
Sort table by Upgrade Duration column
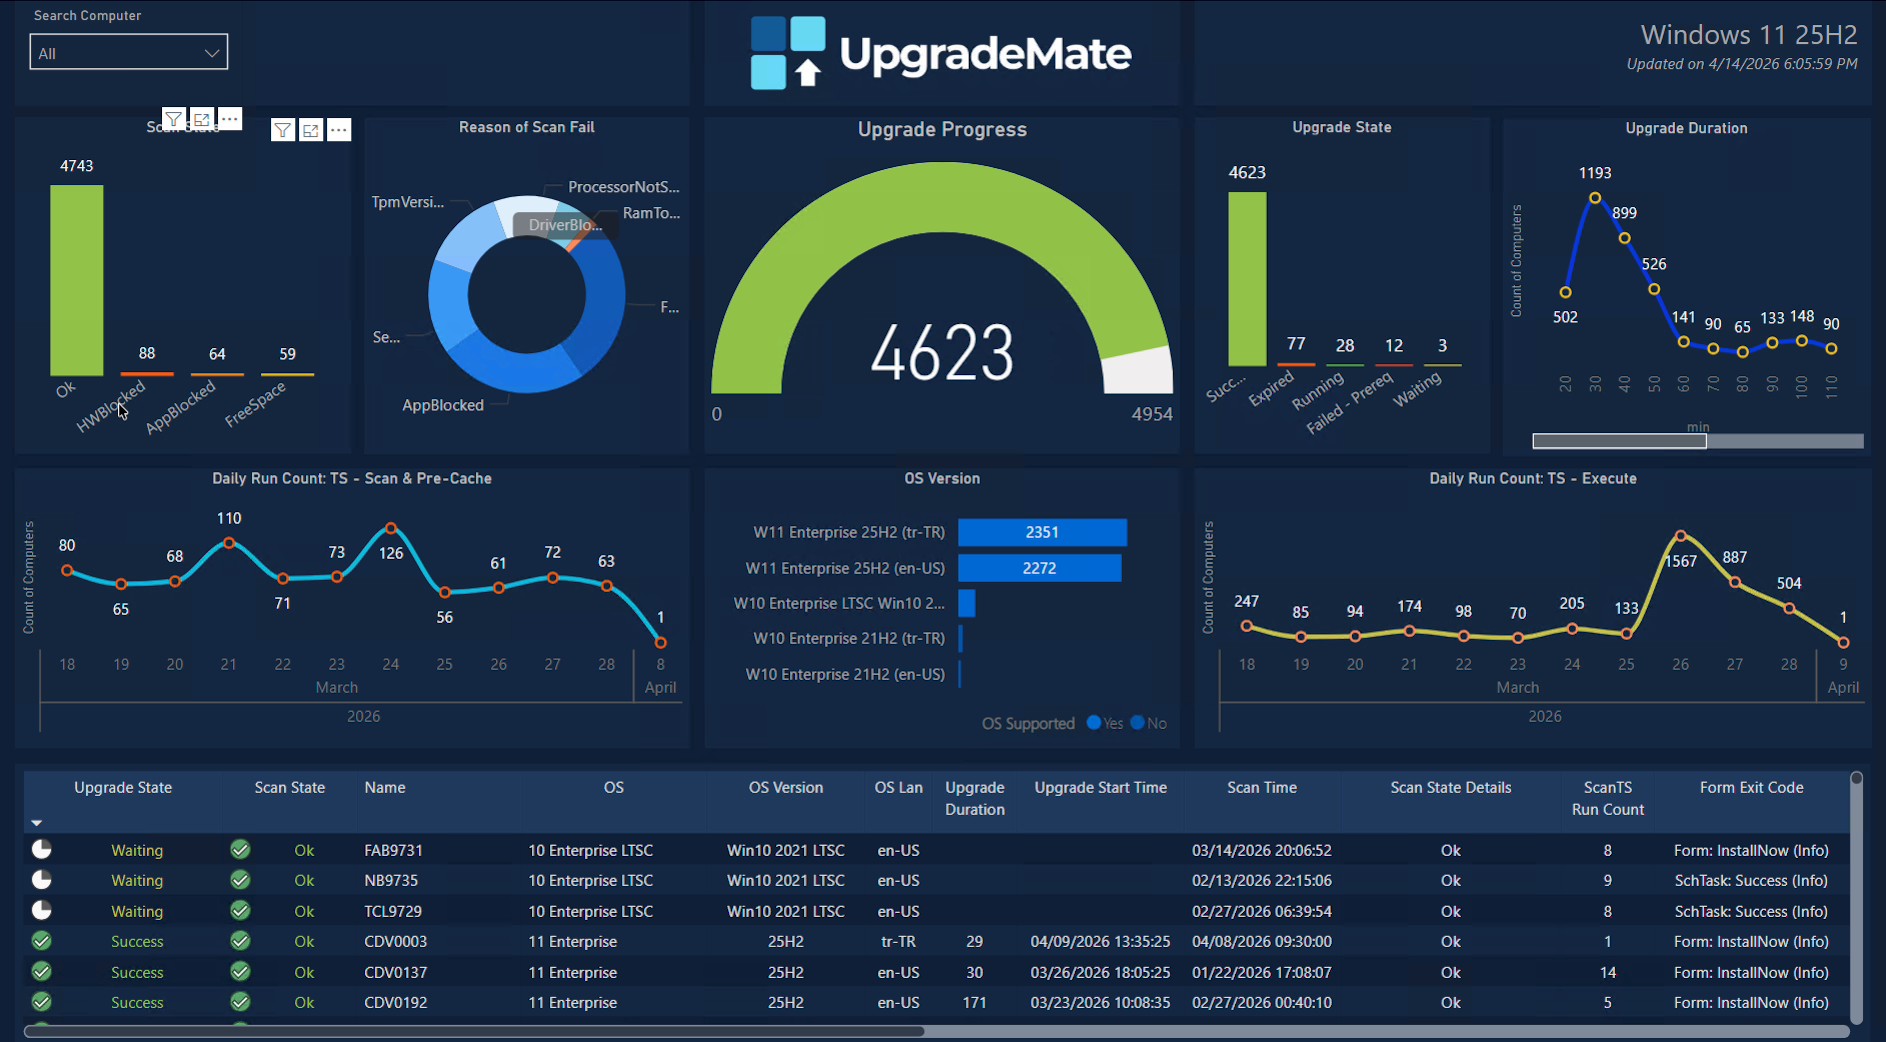(x=975, y=798)
